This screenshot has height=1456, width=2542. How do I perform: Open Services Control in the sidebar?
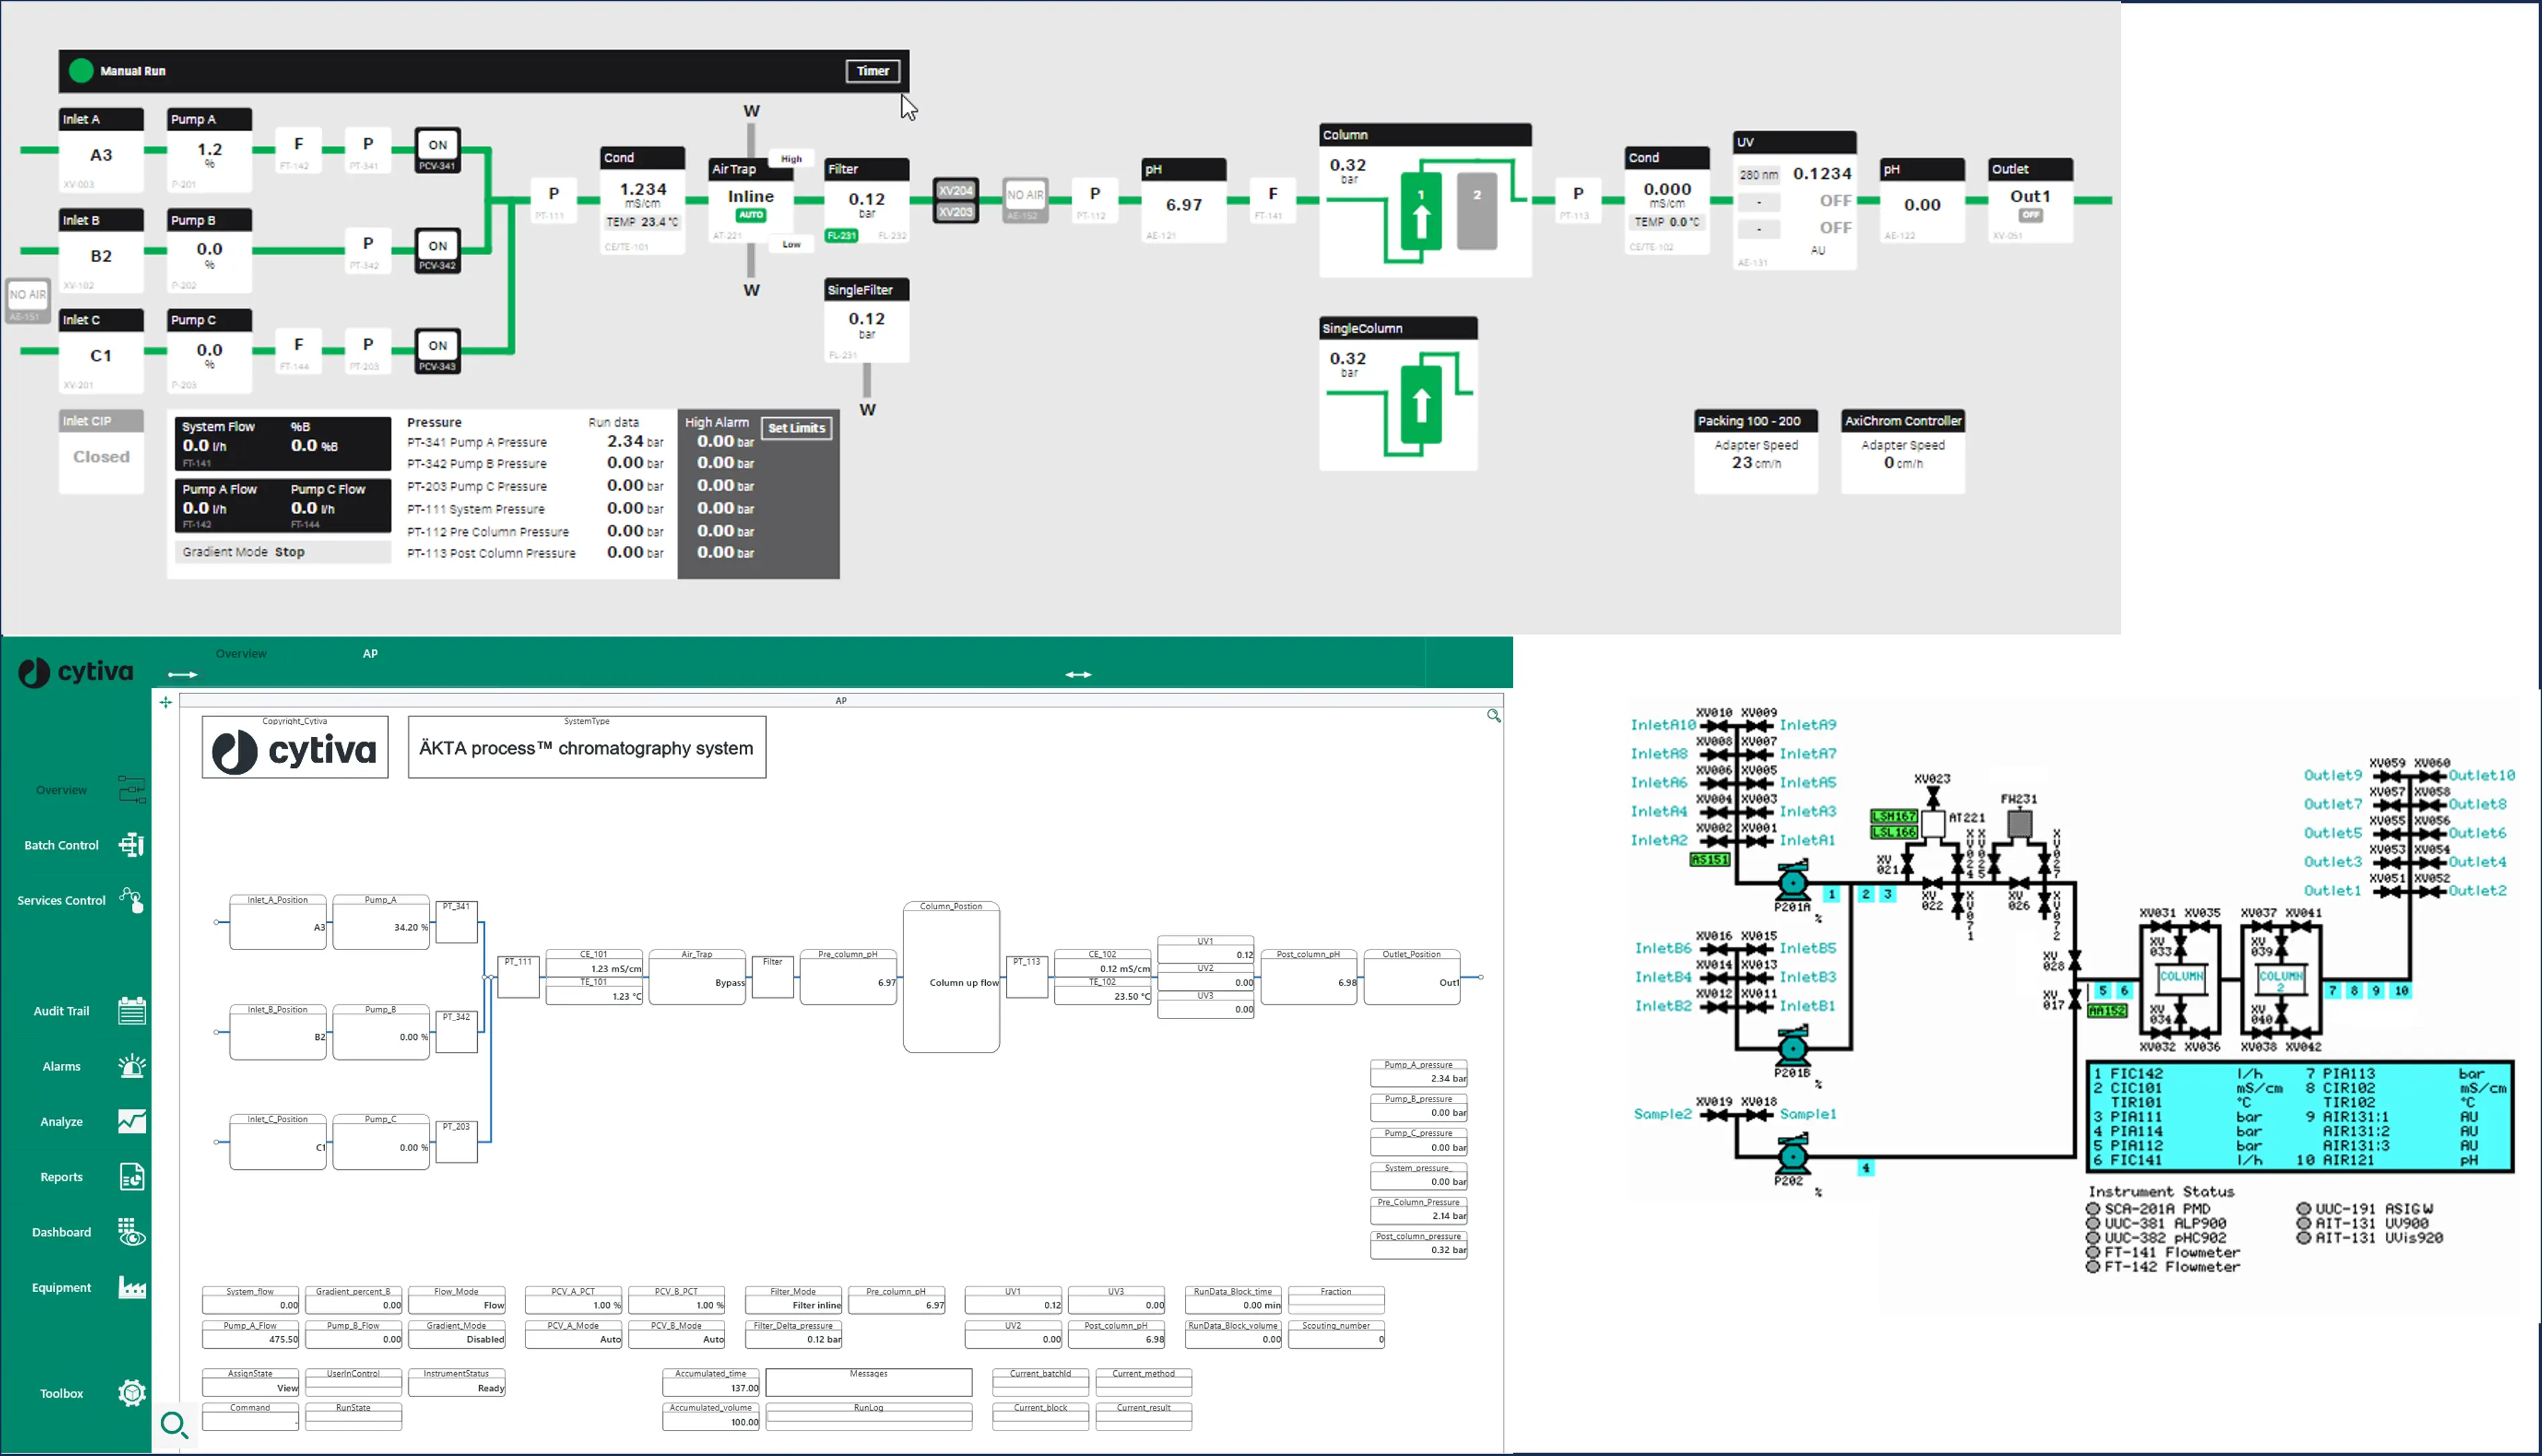(x=80, y=900)
